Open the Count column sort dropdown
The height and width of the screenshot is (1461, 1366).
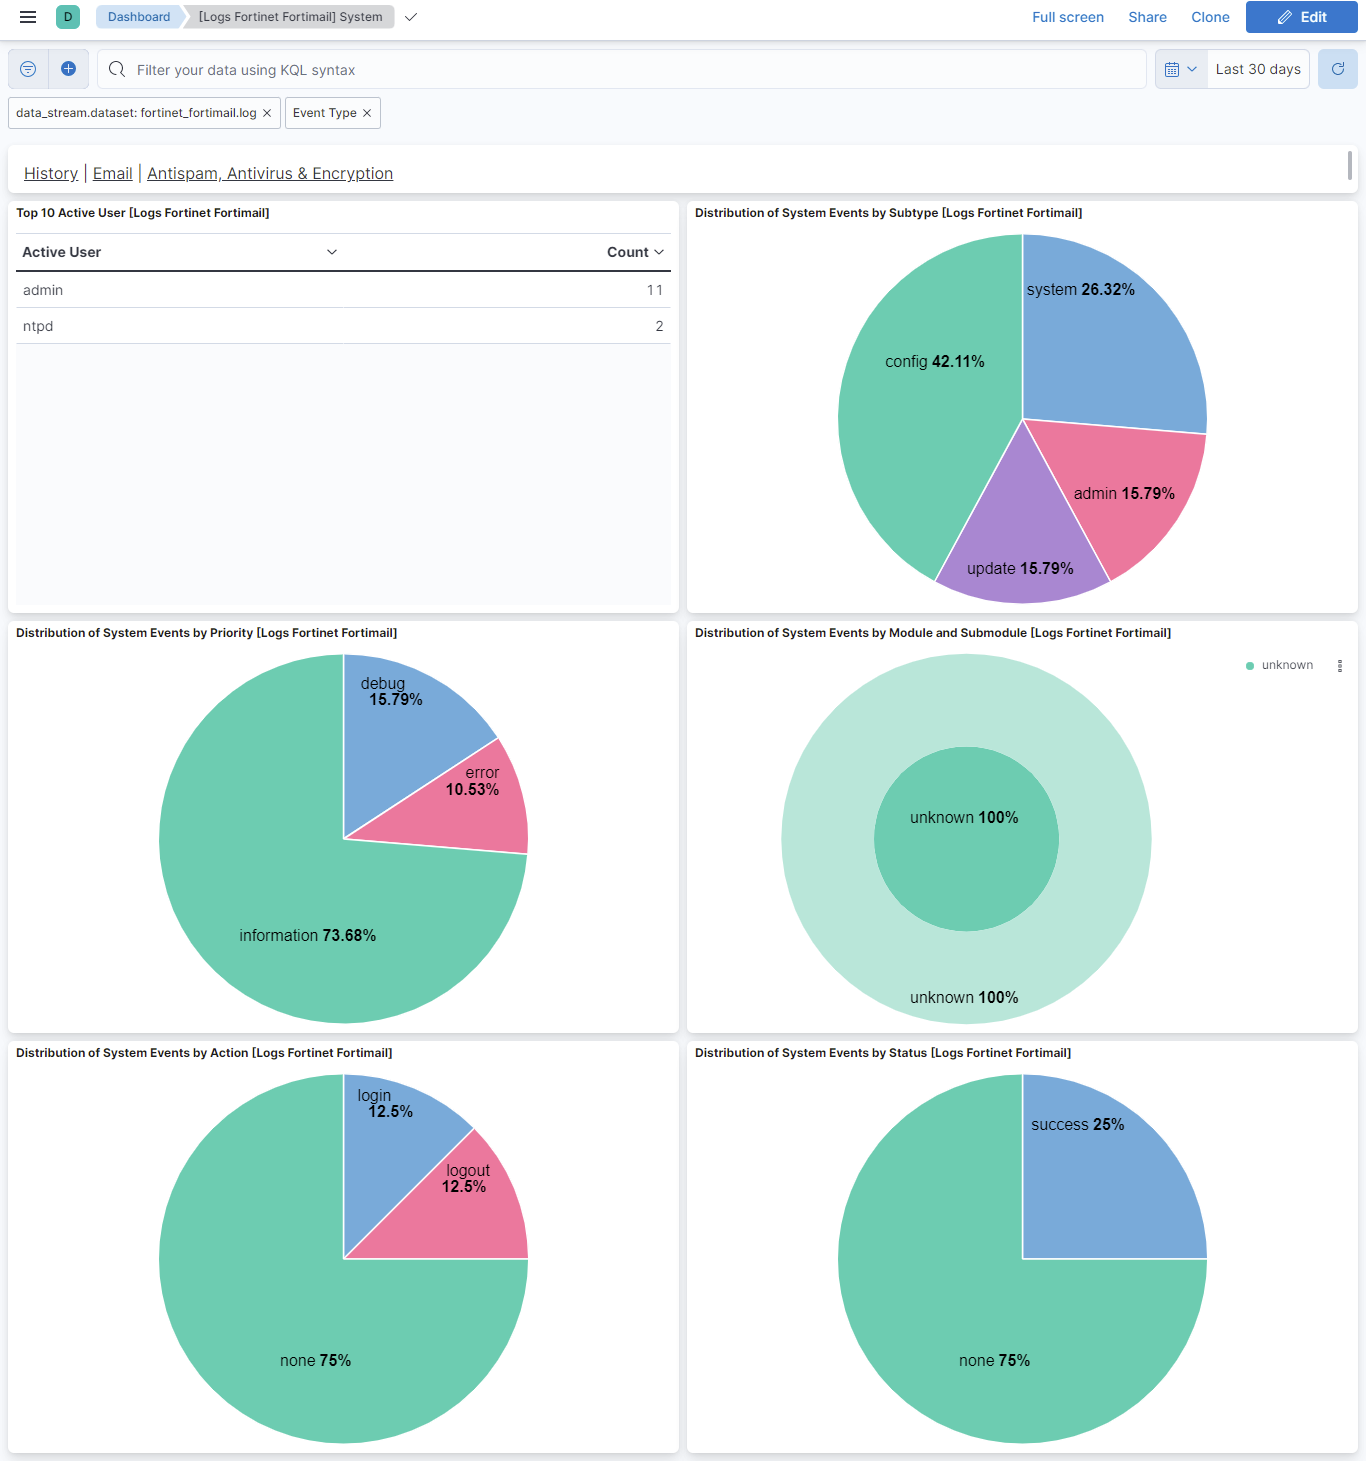657,252
